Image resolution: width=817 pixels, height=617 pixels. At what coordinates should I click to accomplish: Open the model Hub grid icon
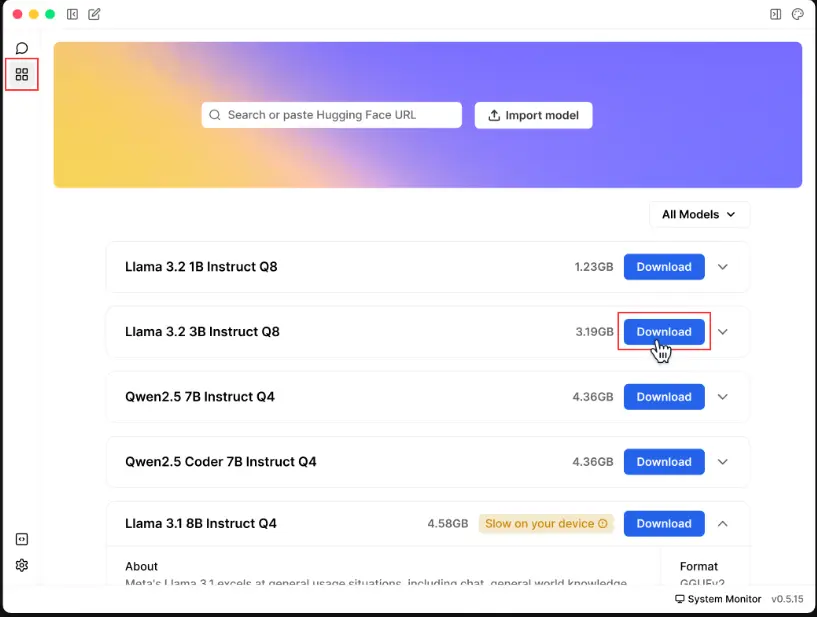point(22,74)
